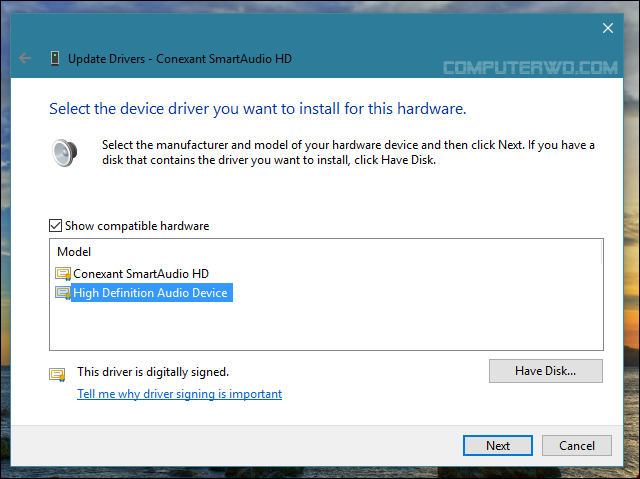Click the certificate icon beside Conexant SmartAudio HD
The width and height of the screenshot is (640, 479).
[63, 274]
